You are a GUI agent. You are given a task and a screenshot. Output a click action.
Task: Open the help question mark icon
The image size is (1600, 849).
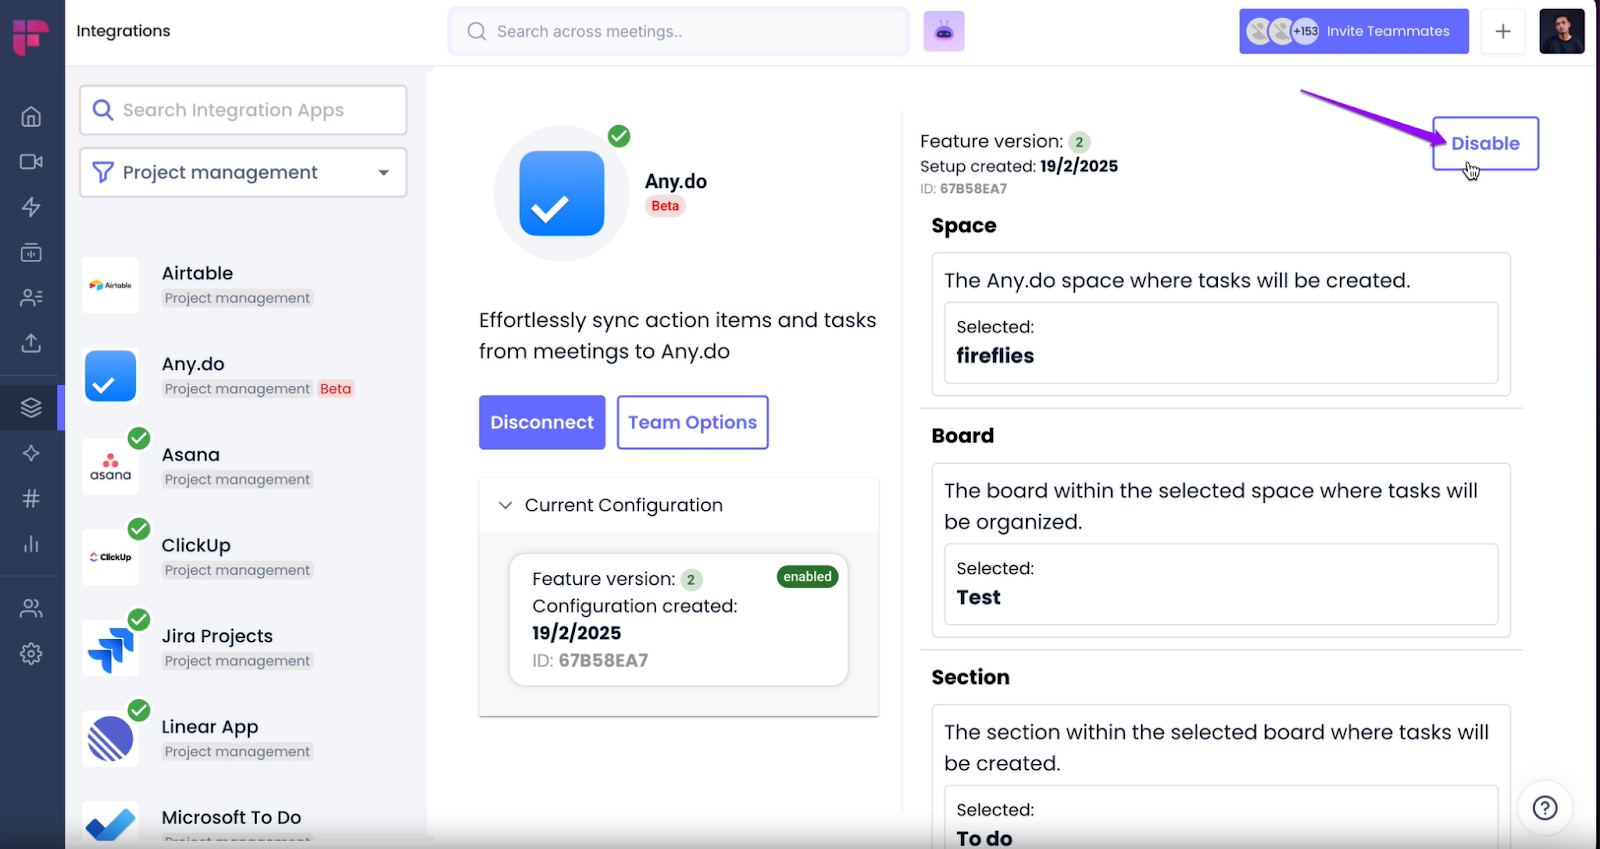[x=1545, y=807]
